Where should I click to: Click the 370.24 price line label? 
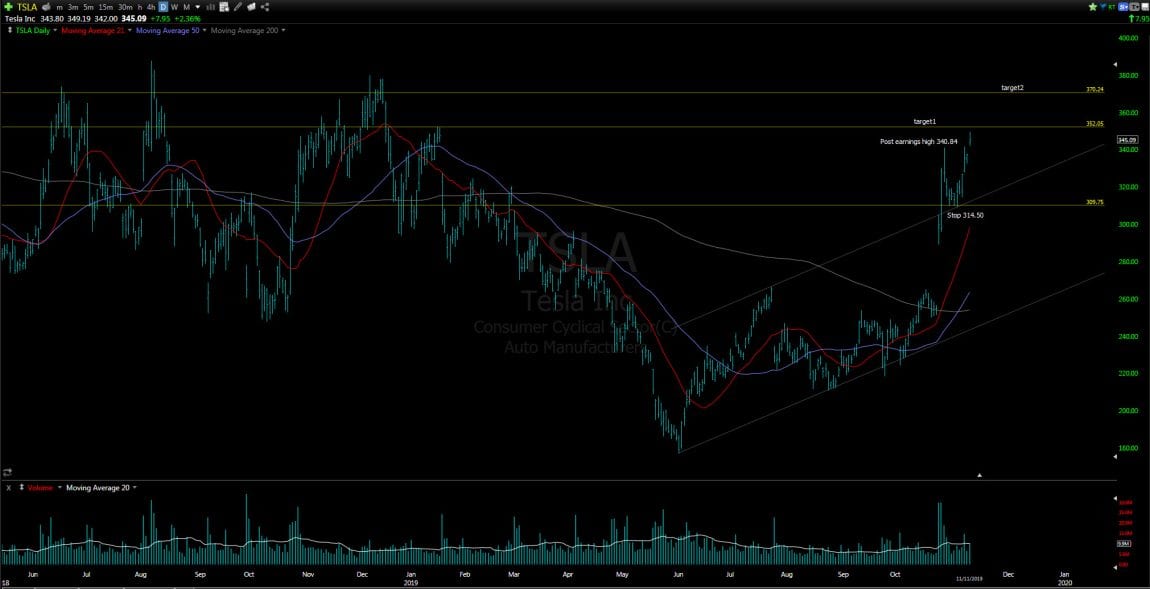(x=1094, y=89)
